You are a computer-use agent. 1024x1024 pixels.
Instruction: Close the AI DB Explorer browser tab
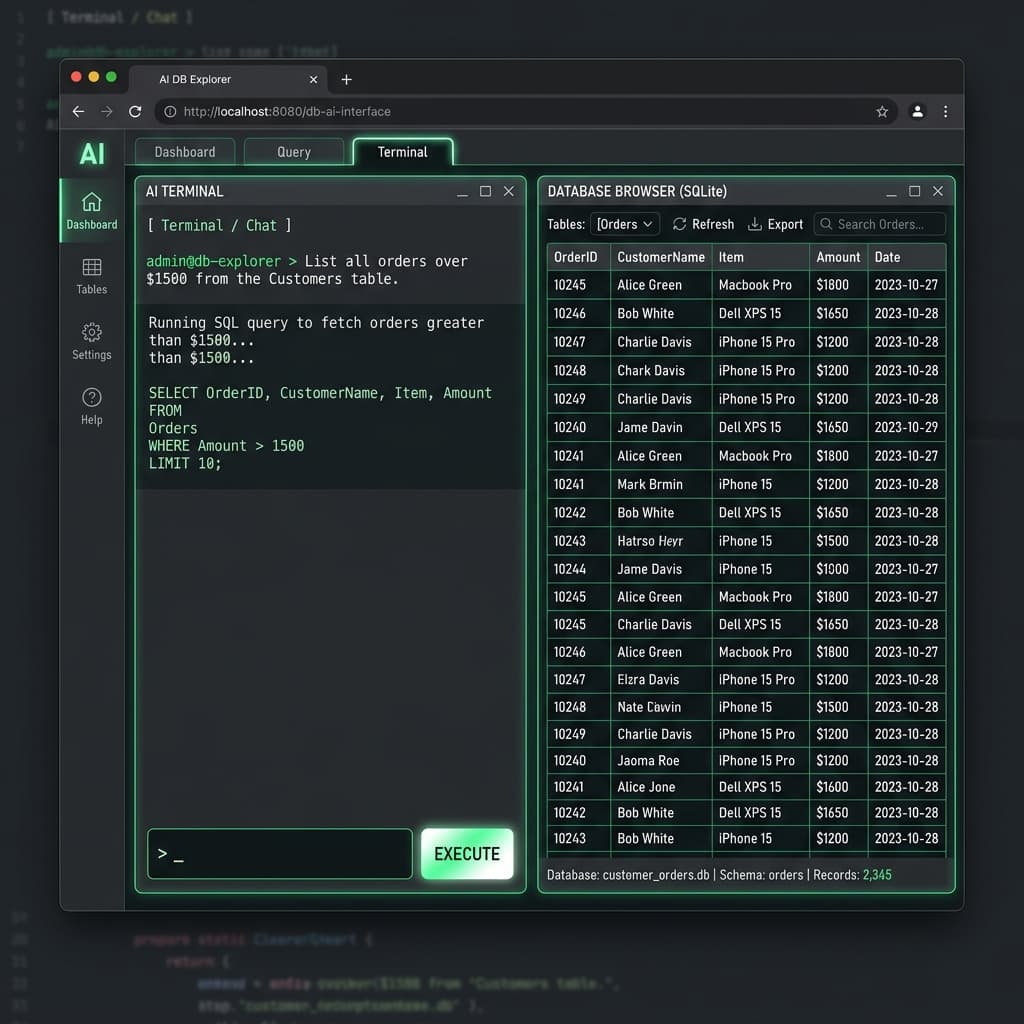tap(313, 79)
